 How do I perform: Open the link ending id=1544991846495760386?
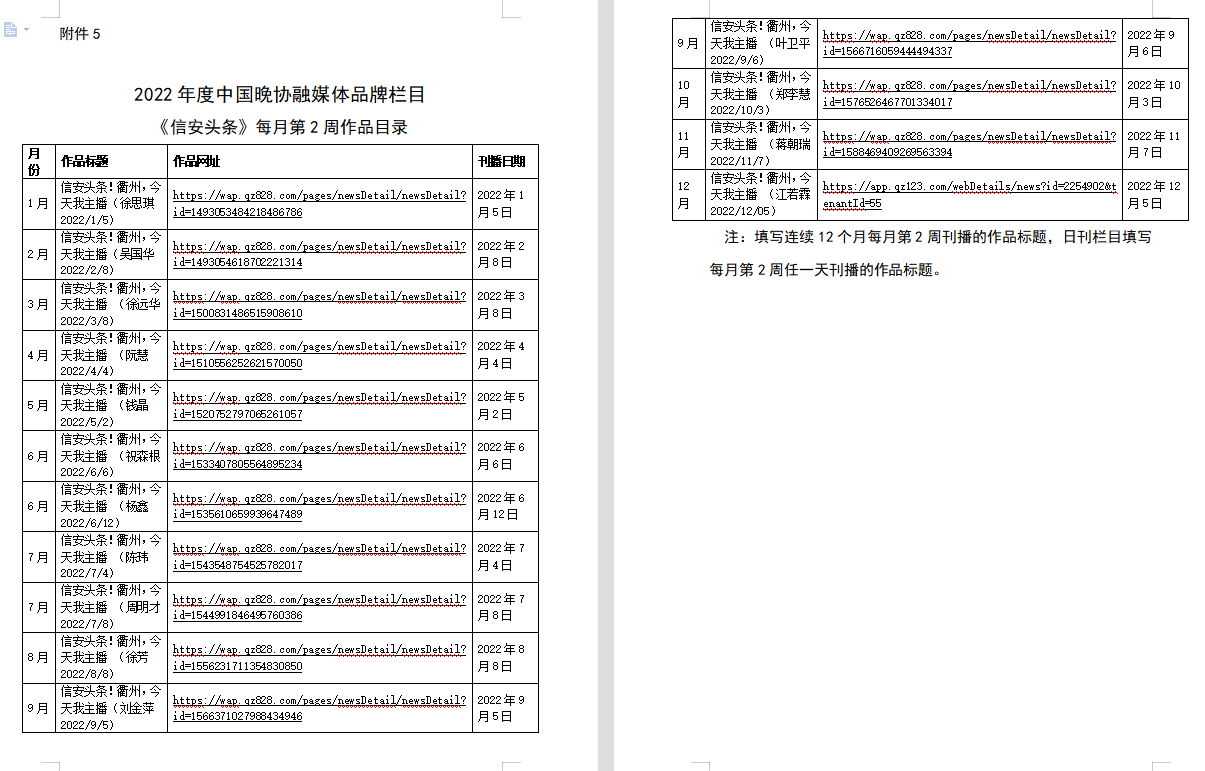(x=319, y=607)
